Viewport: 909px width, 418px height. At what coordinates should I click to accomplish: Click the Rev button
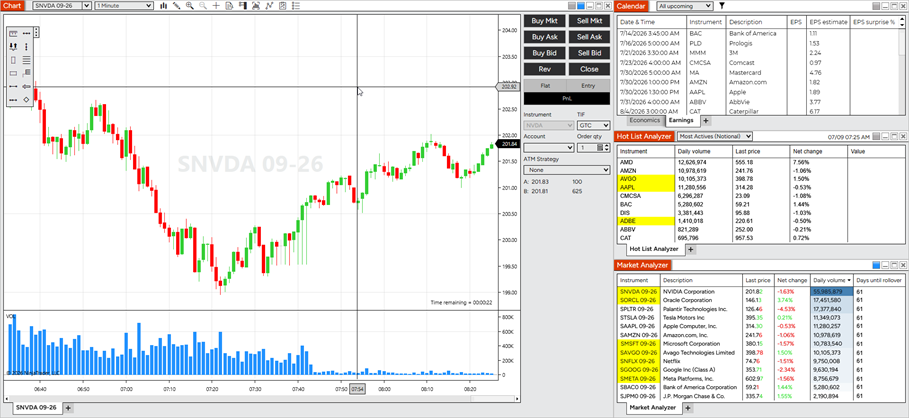click(544, 69)
